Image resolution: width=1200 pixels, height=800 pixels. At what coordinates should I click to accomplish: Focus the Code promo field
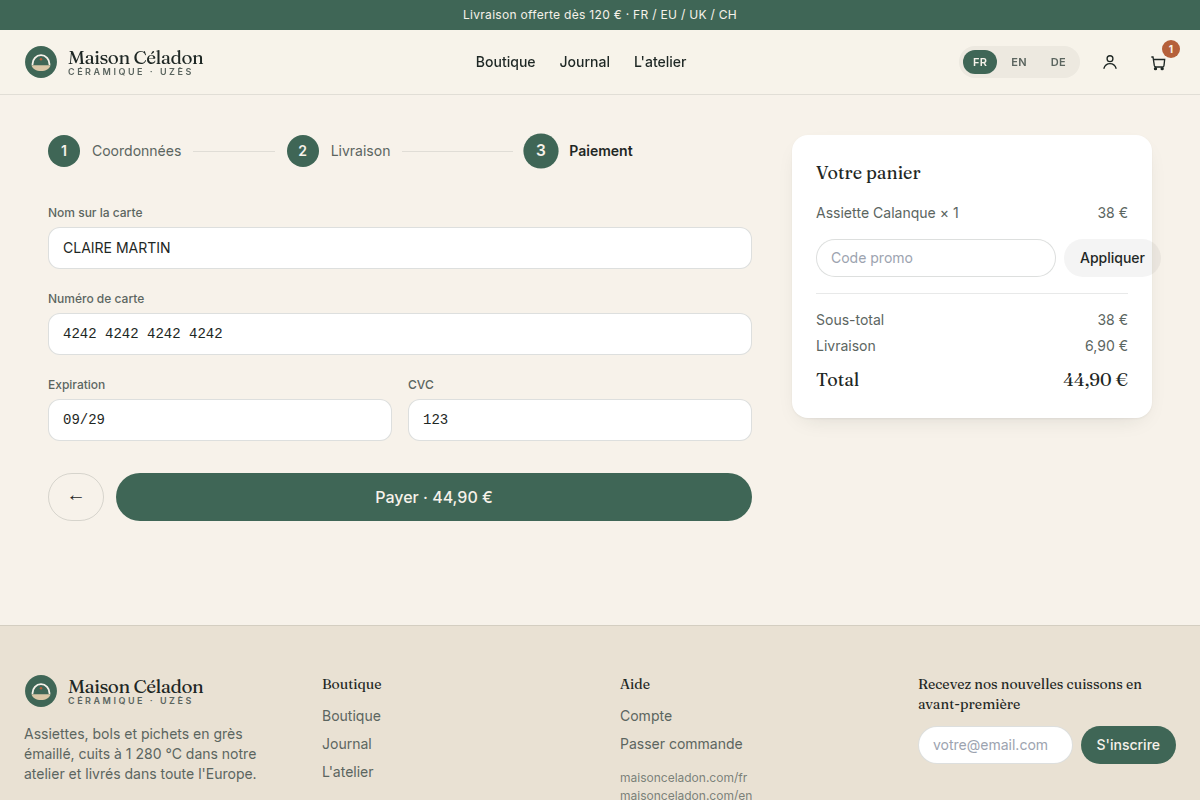(936, 258)
